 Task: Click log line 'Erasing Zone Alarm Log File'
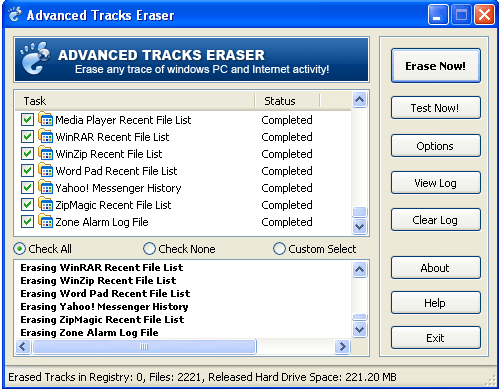coord(89,332)
